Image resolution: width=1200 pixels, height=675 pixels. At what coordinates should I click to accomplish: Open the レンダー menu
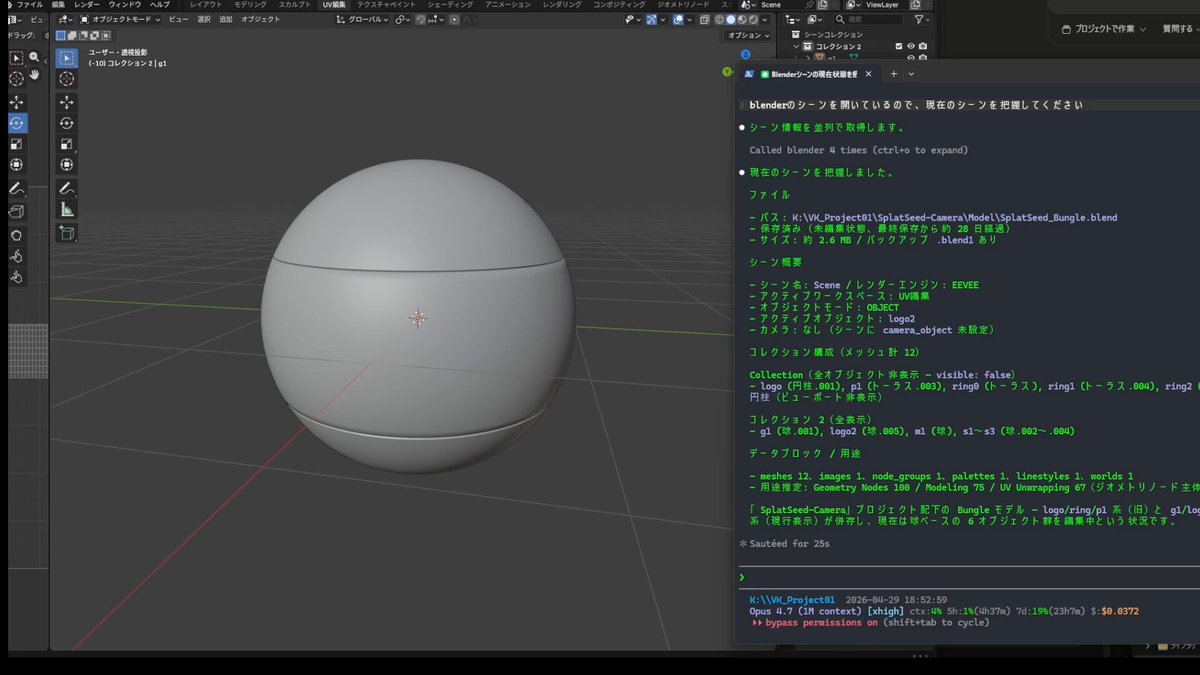point(87,4)
